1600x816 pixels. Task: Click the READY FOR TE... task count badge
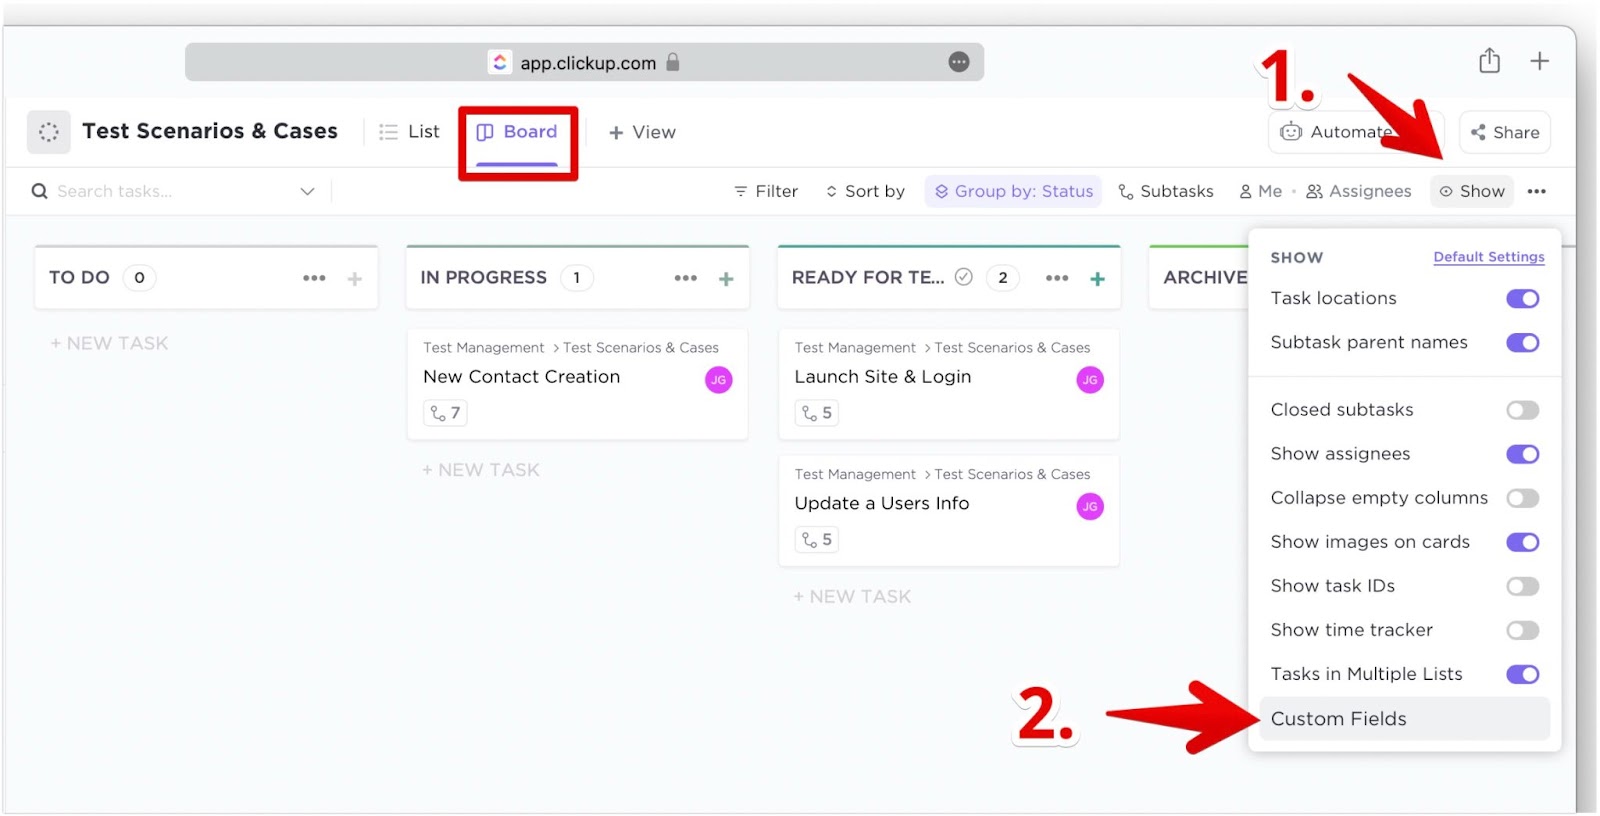point(1002,278)
